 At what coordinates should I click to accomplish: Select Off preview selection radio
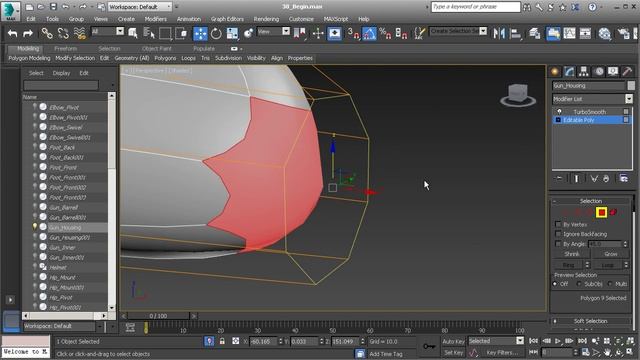click(x=555, y=284)
